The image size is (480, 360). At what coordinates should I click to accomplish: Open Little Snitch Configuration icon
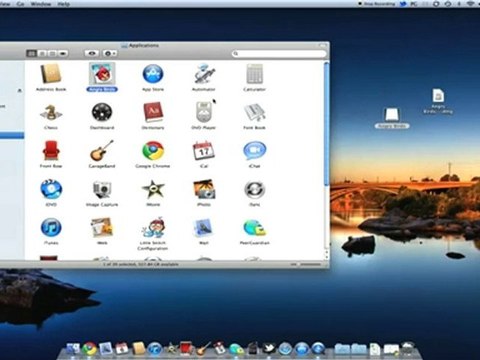click(153, 228)
